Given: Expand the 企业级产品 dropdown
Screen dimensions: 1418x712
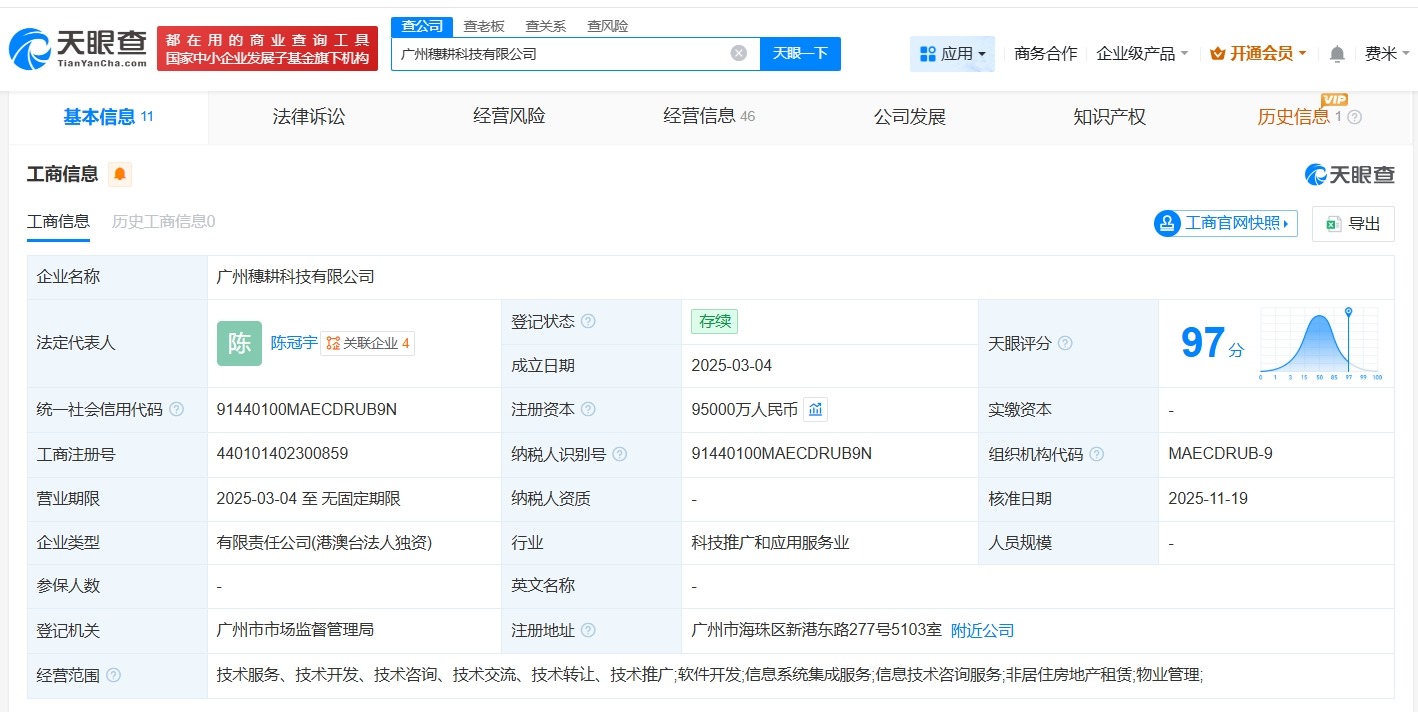Looking at the screenshot, I should tap(1141, 53).
